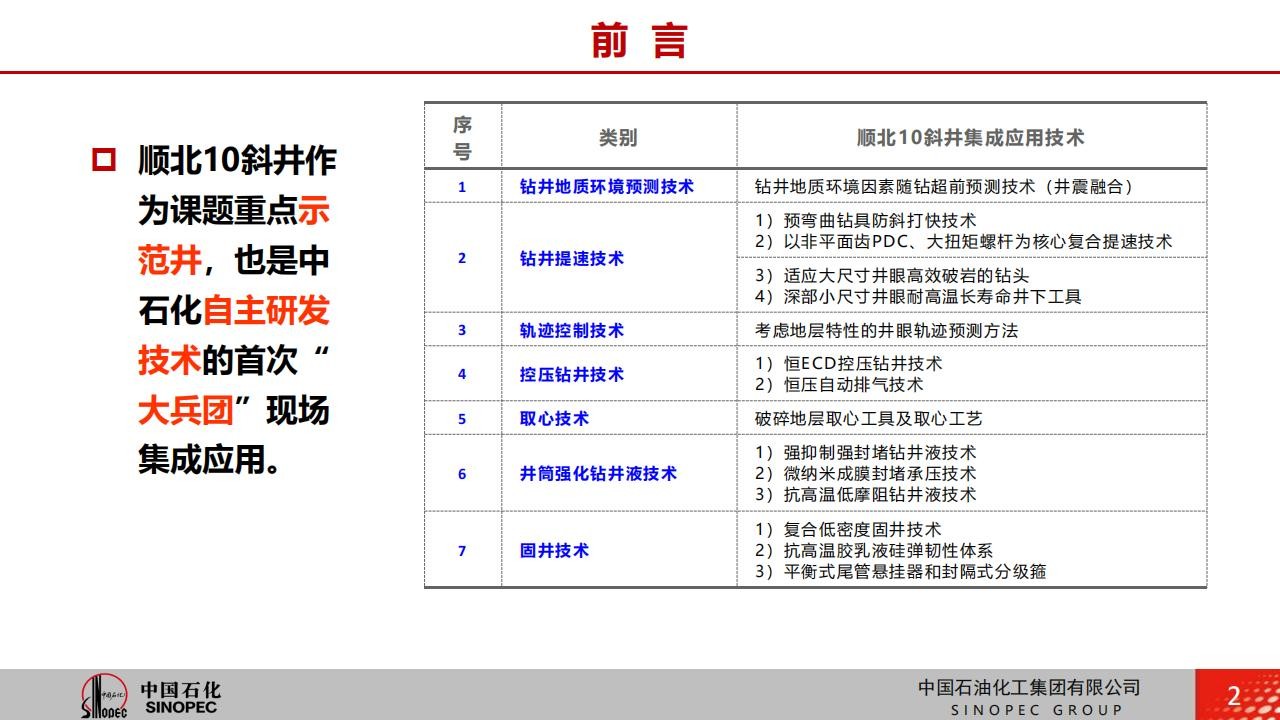Click line 微纳米成膜封堵承压技术

(880, 473)
